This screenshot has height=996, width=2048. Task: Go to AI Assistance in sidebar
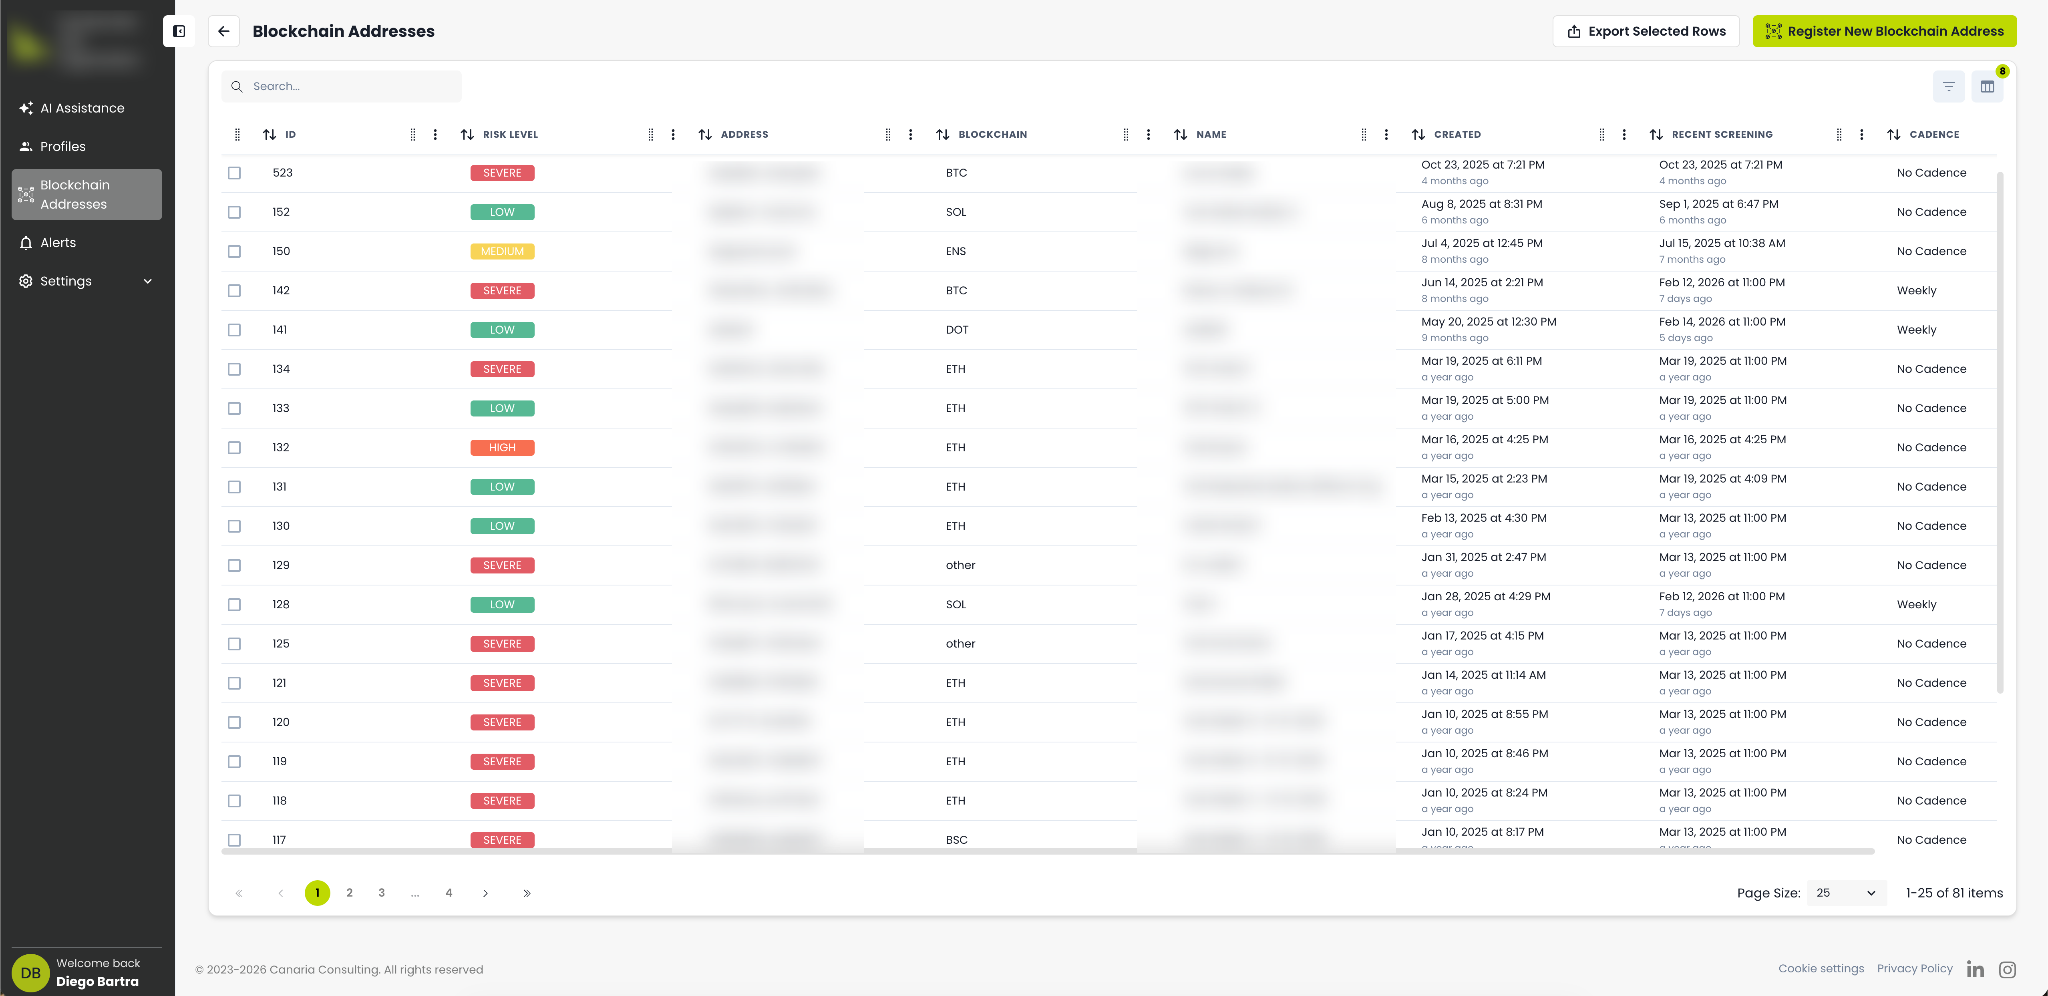point(82,108)
